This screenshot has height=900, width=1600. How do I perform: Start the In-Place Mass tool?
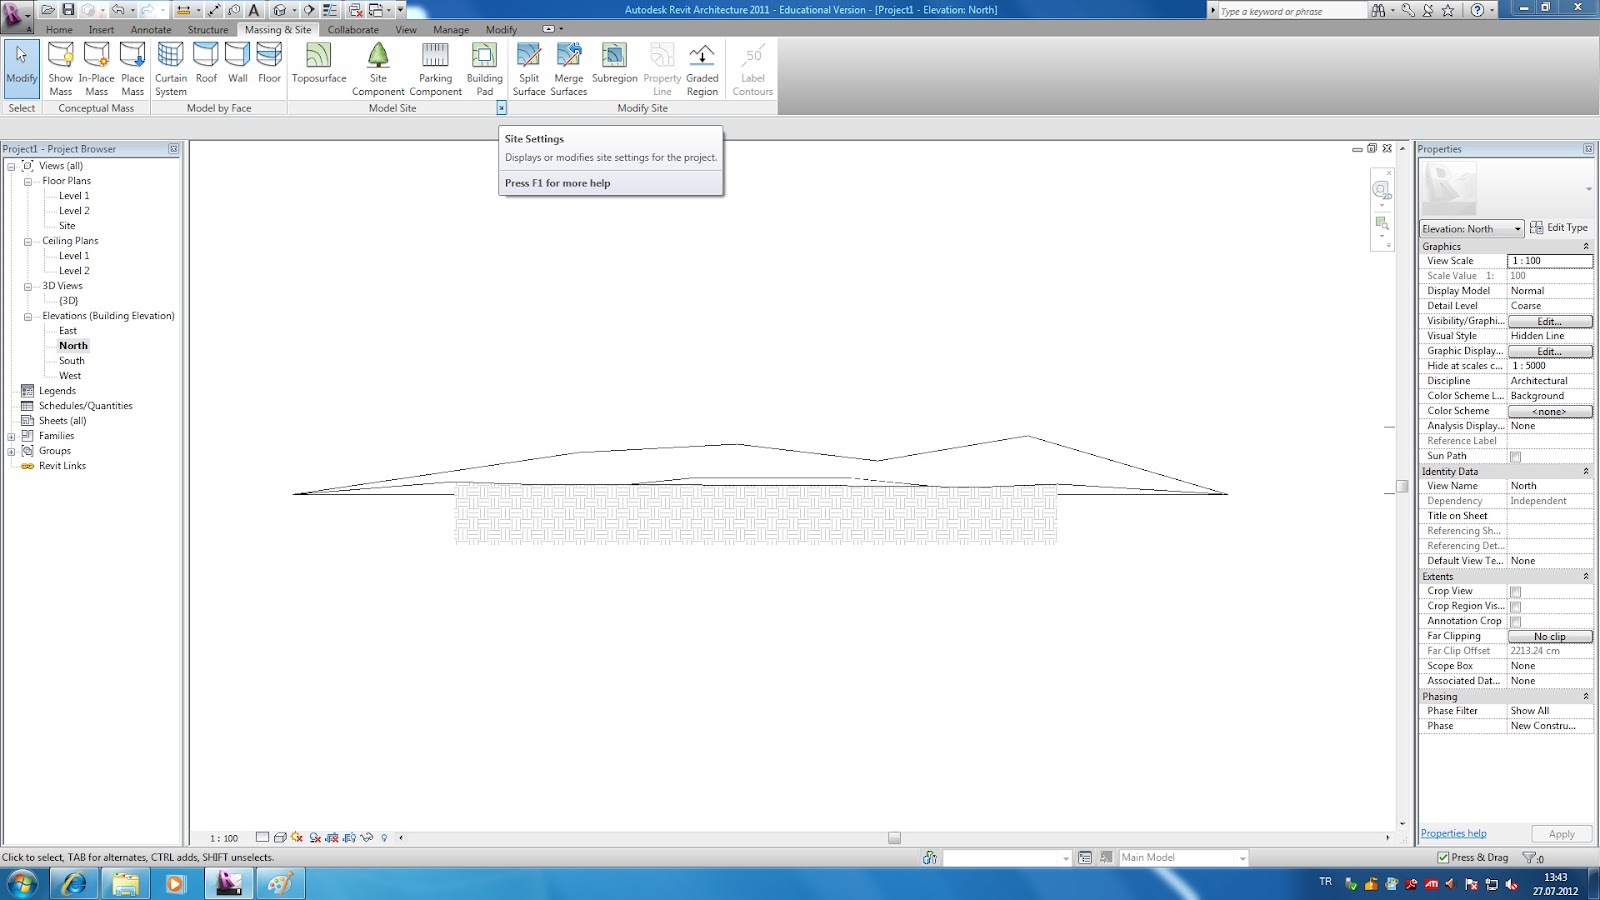pos(97,69)
